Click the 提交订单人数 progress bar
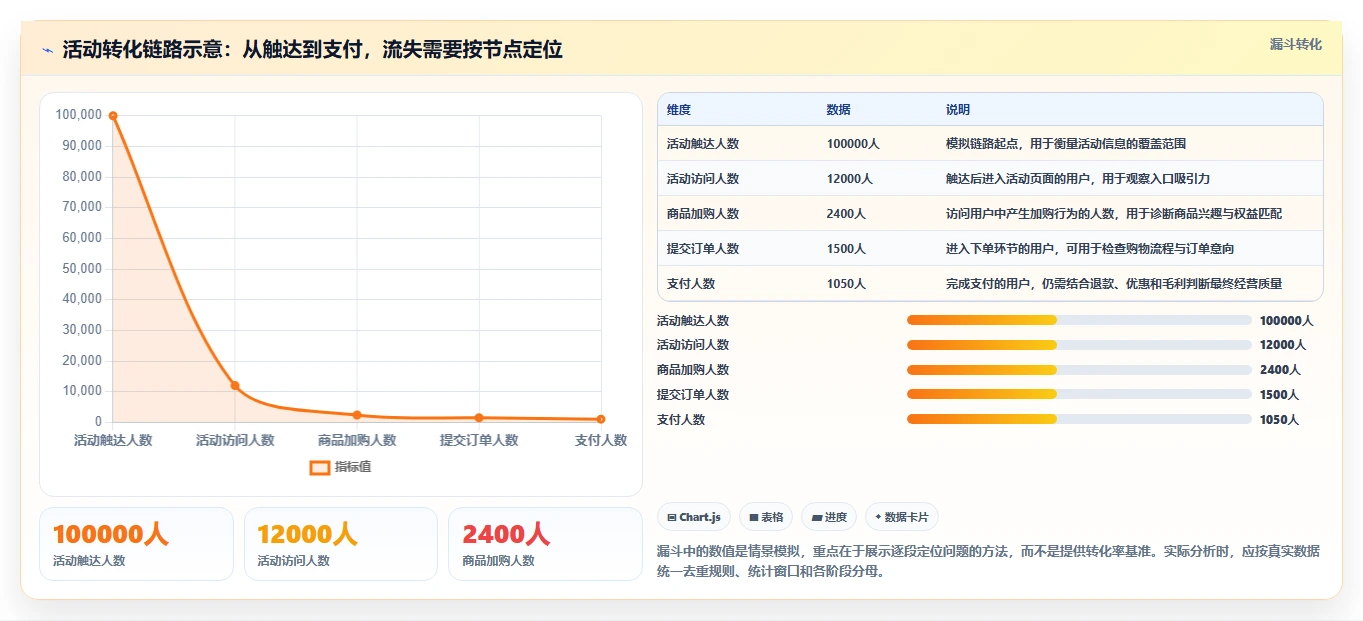 (1079, 394)
